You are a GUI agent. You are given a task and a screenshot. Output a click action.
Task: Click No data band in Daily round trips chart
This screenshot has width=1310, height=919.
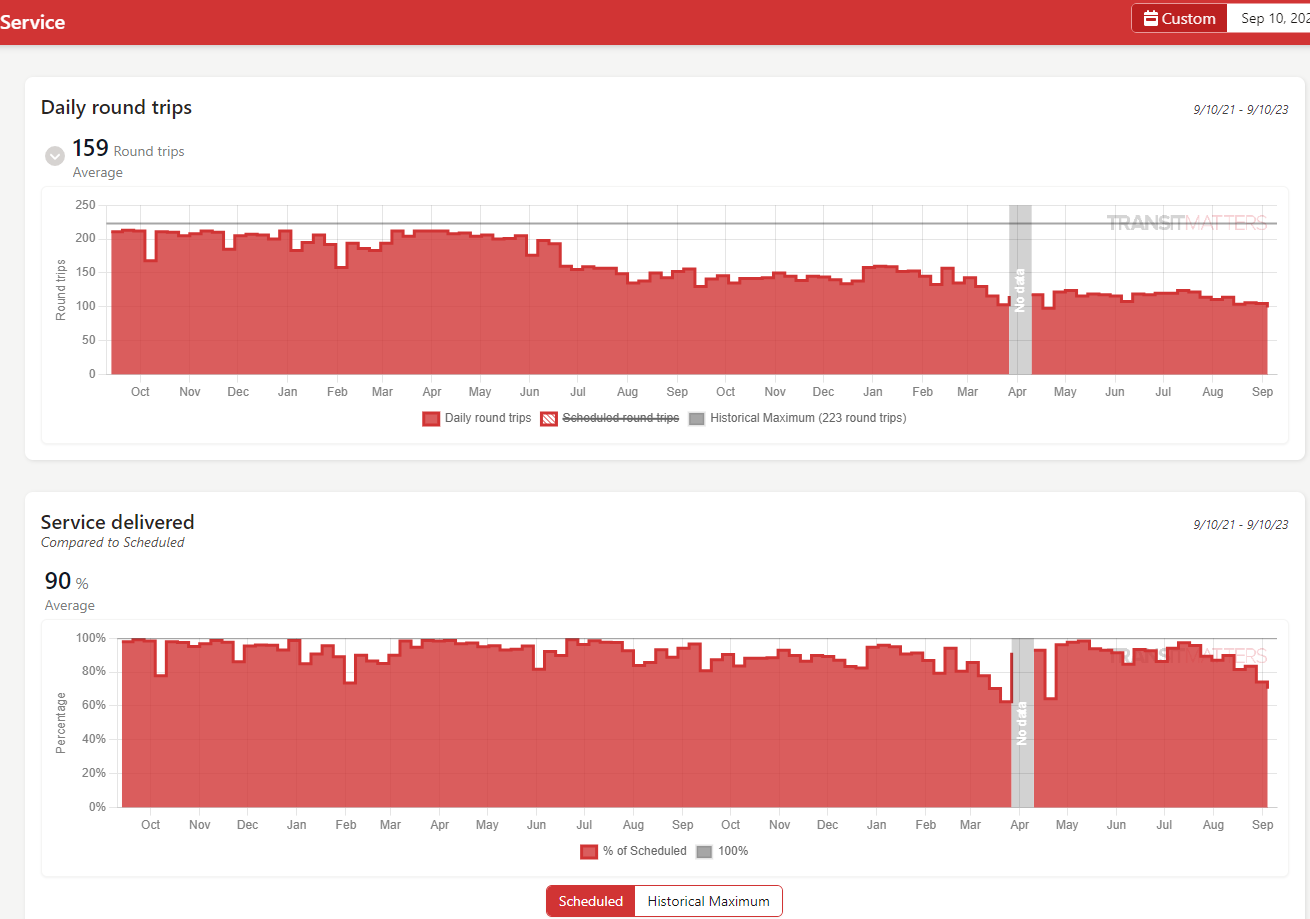coord(1020,290)
